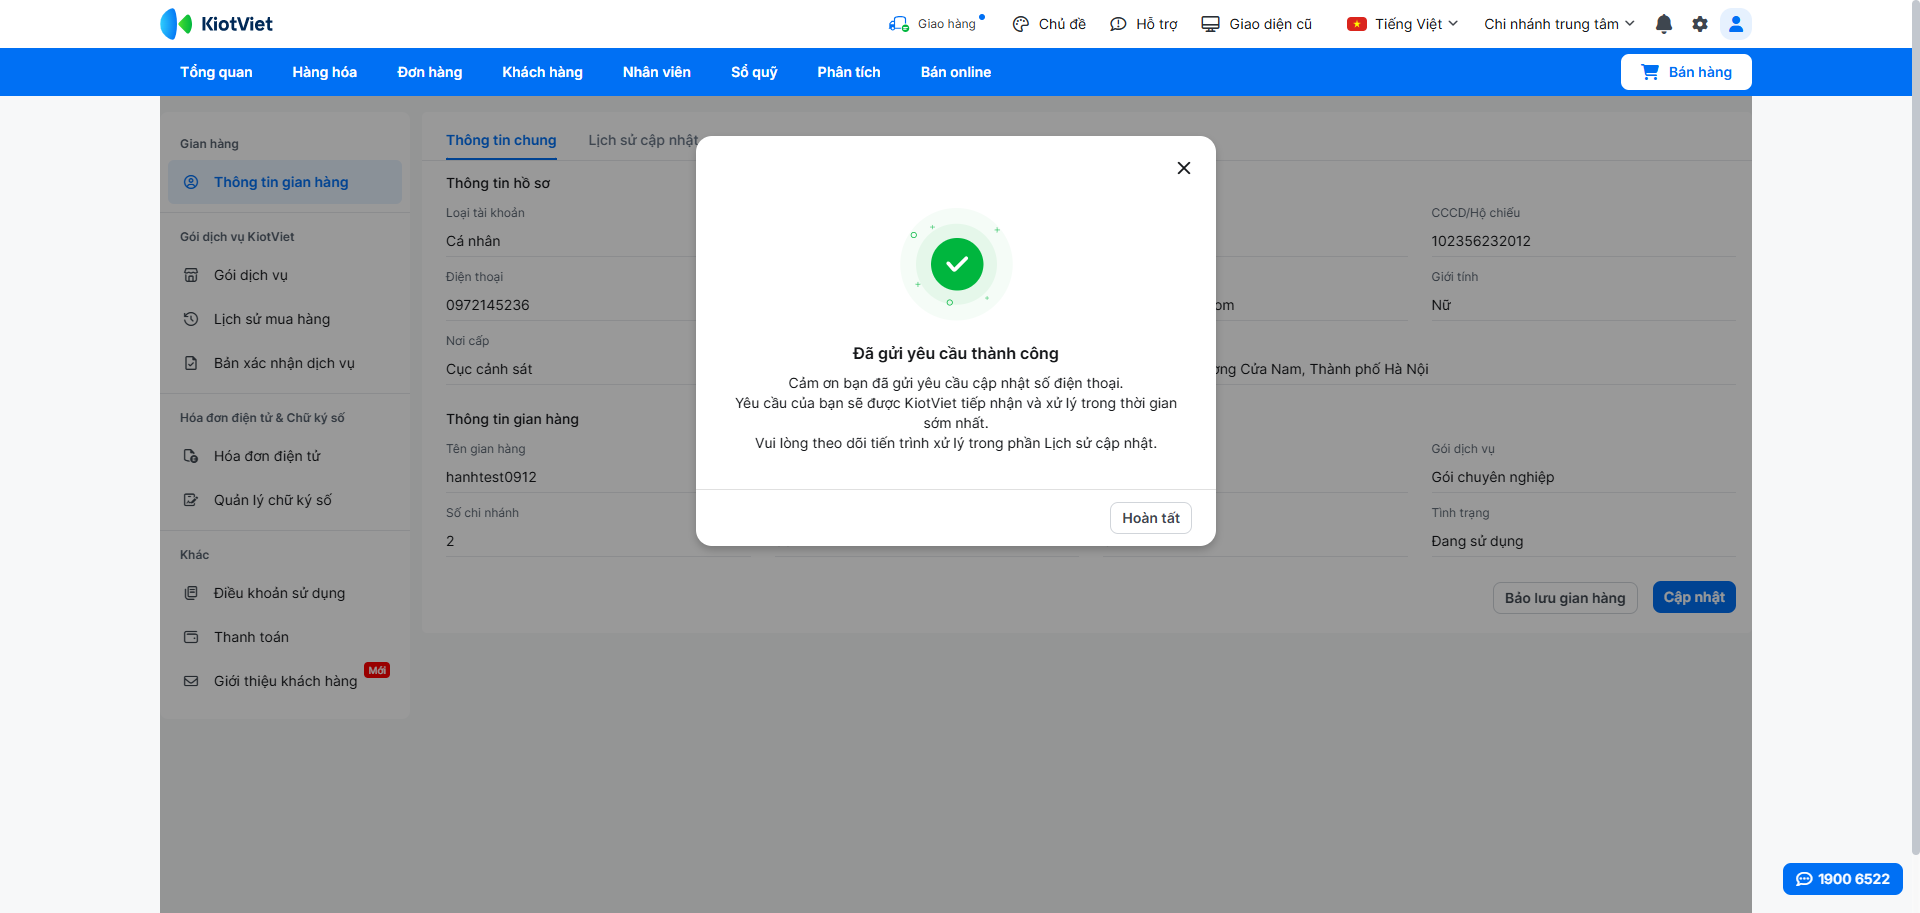Open the Phân tích menu
This screenshot has width=1920, height=913.
[849, 72]
